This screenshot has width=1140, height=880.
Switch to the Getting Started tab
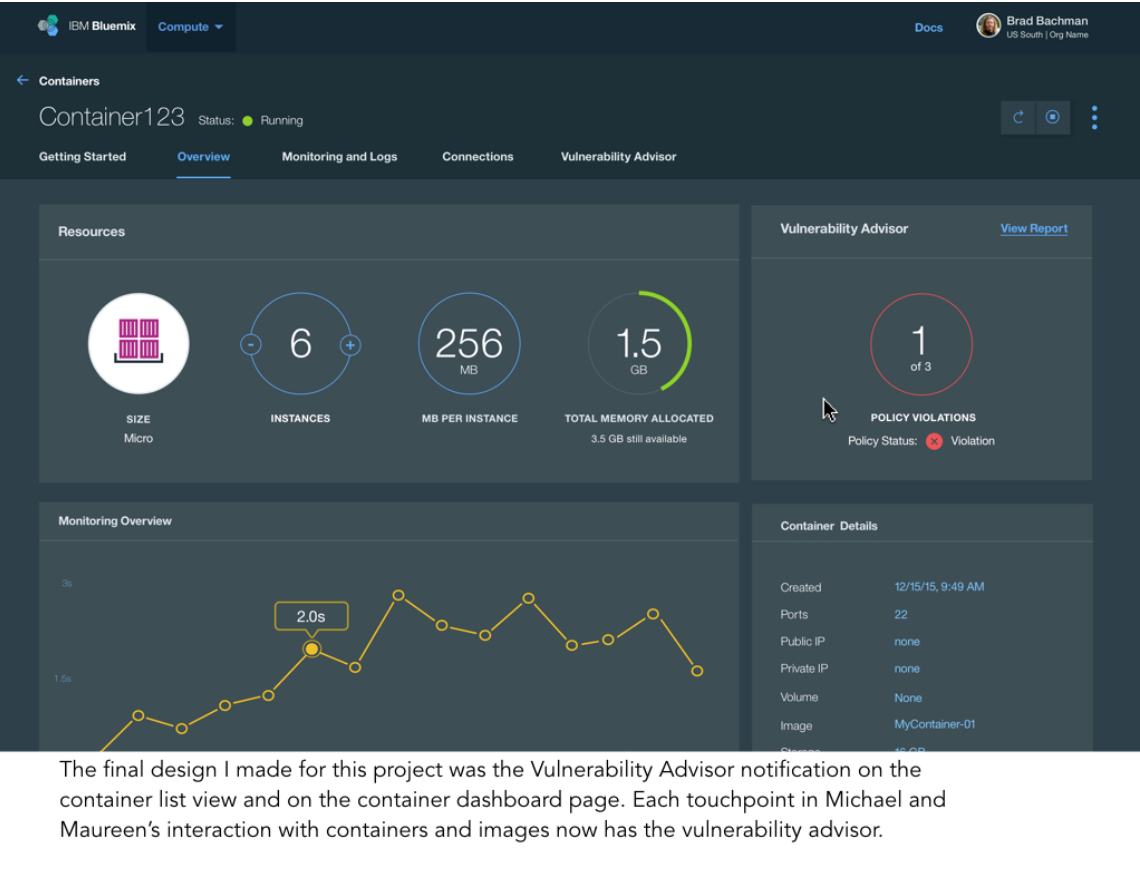click(x=82, y=156)
